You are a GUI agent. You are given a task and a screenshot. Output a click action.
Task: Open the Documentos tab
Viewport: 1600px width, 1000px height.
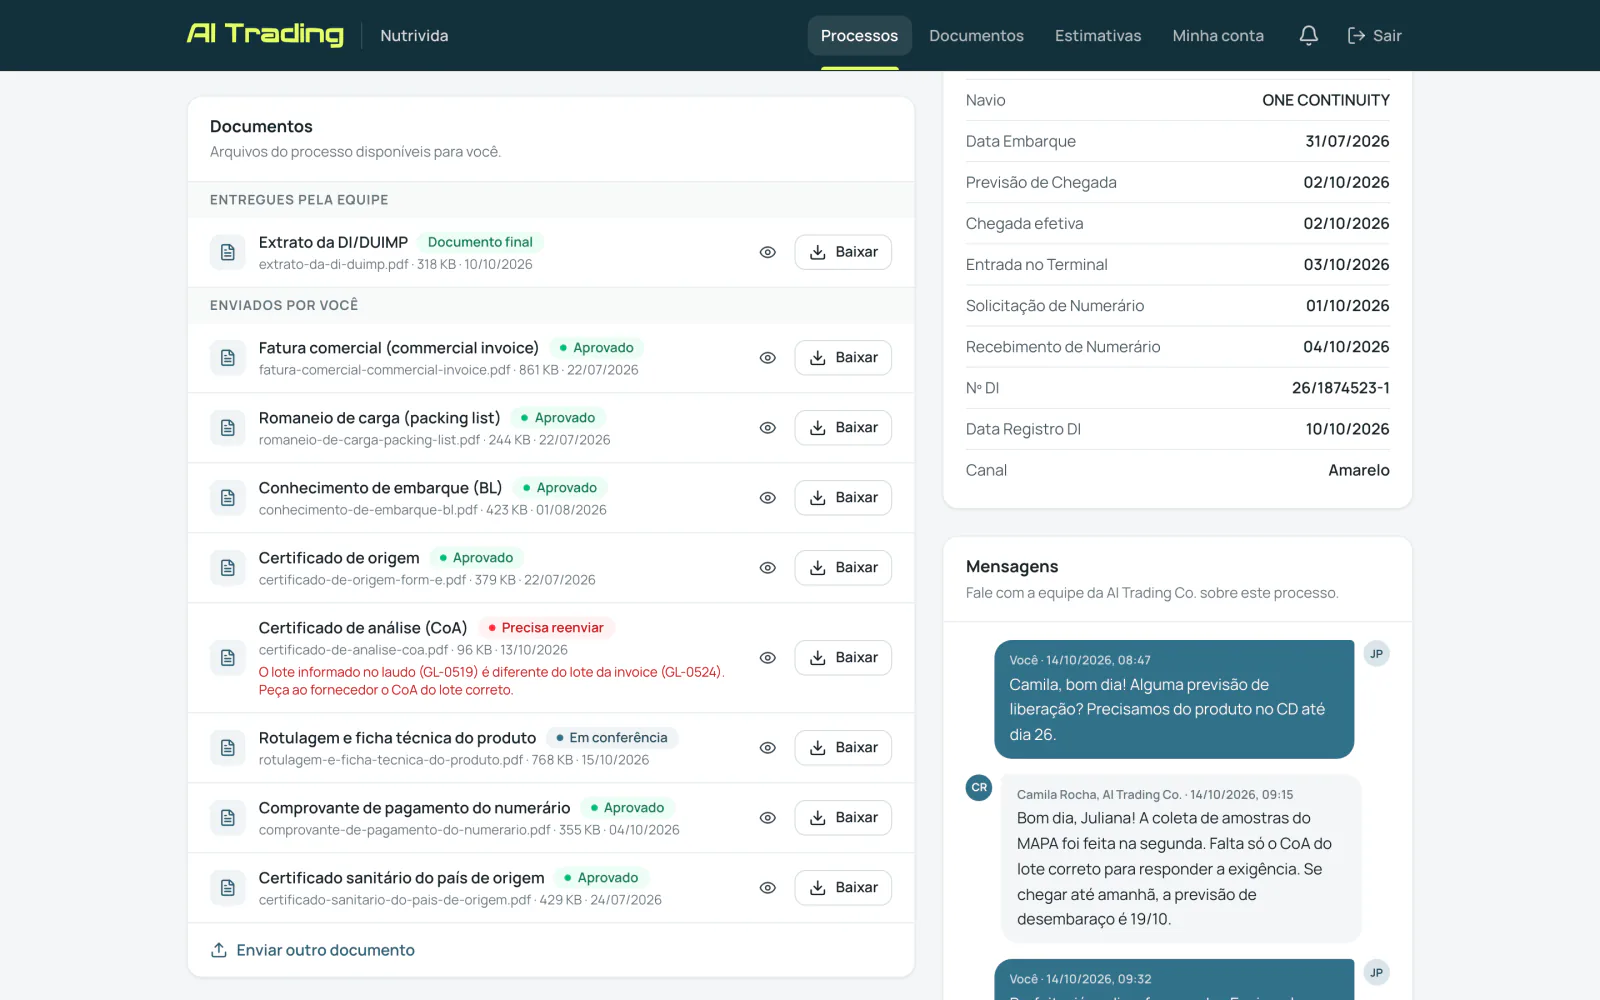coord(976,36)
